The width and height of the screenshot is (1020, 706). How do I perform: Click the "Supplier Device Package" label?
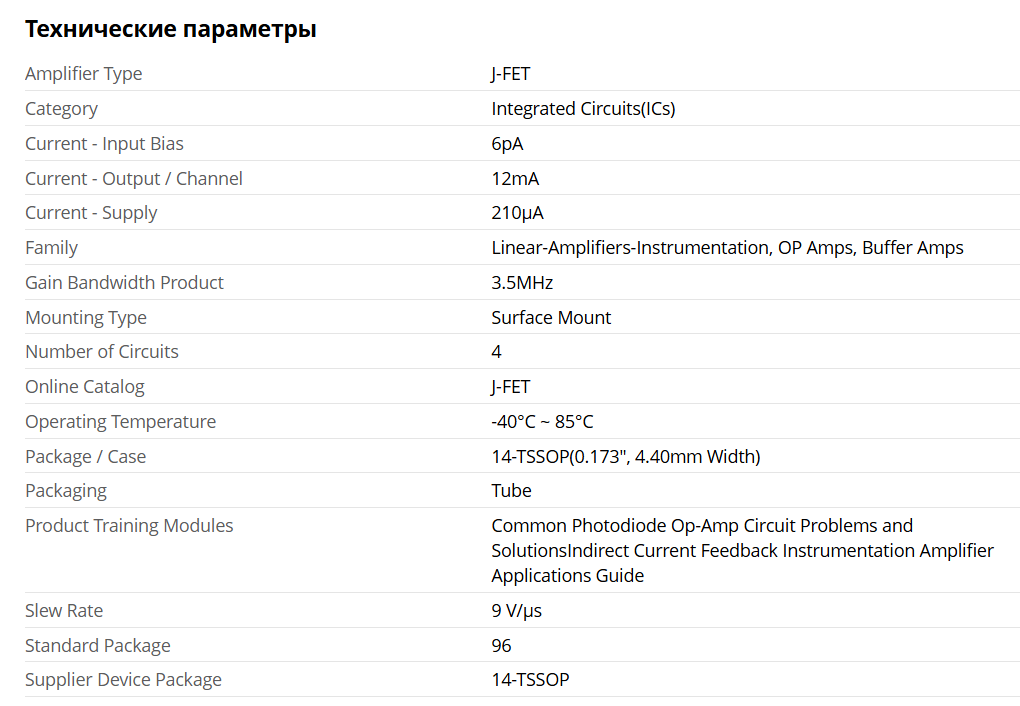point(123,680)
